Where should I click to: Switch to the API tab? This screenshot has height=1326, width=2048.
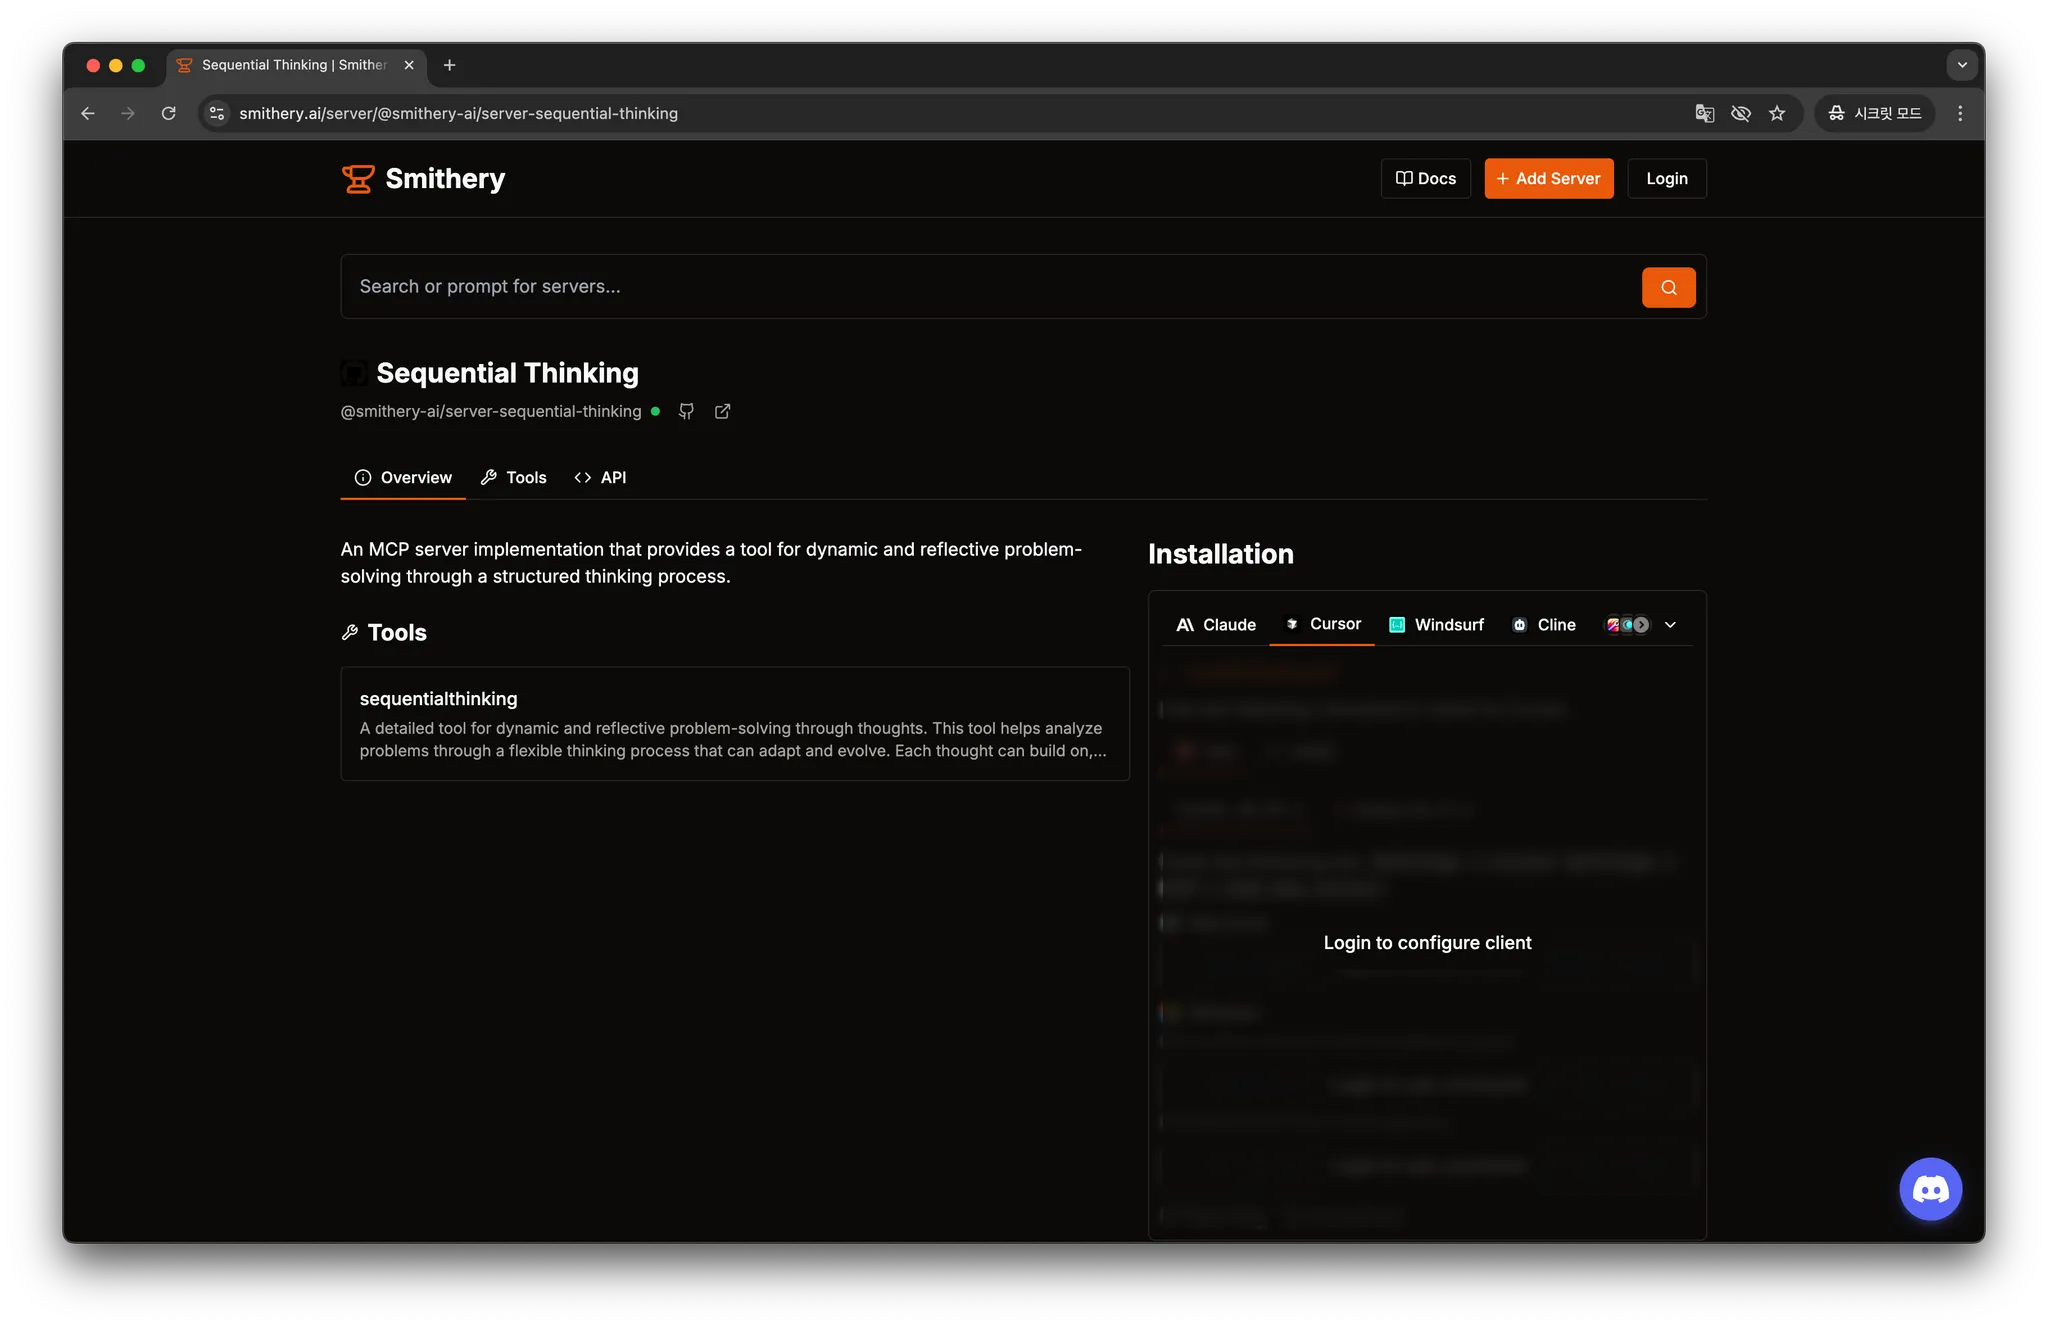click(x=600, y=478)
